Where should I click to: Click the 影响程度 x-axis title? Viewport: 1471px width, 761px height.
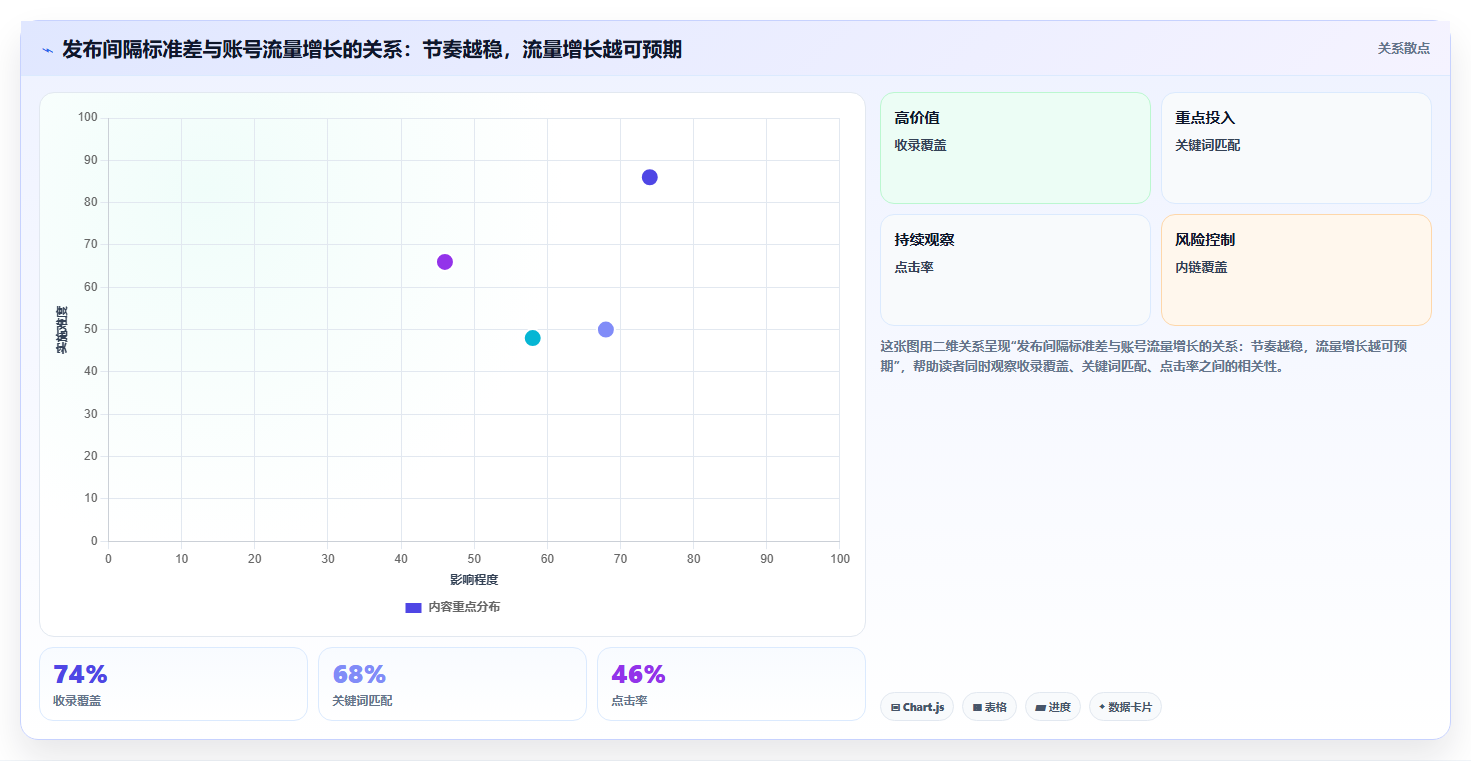(x=474, y=580)
